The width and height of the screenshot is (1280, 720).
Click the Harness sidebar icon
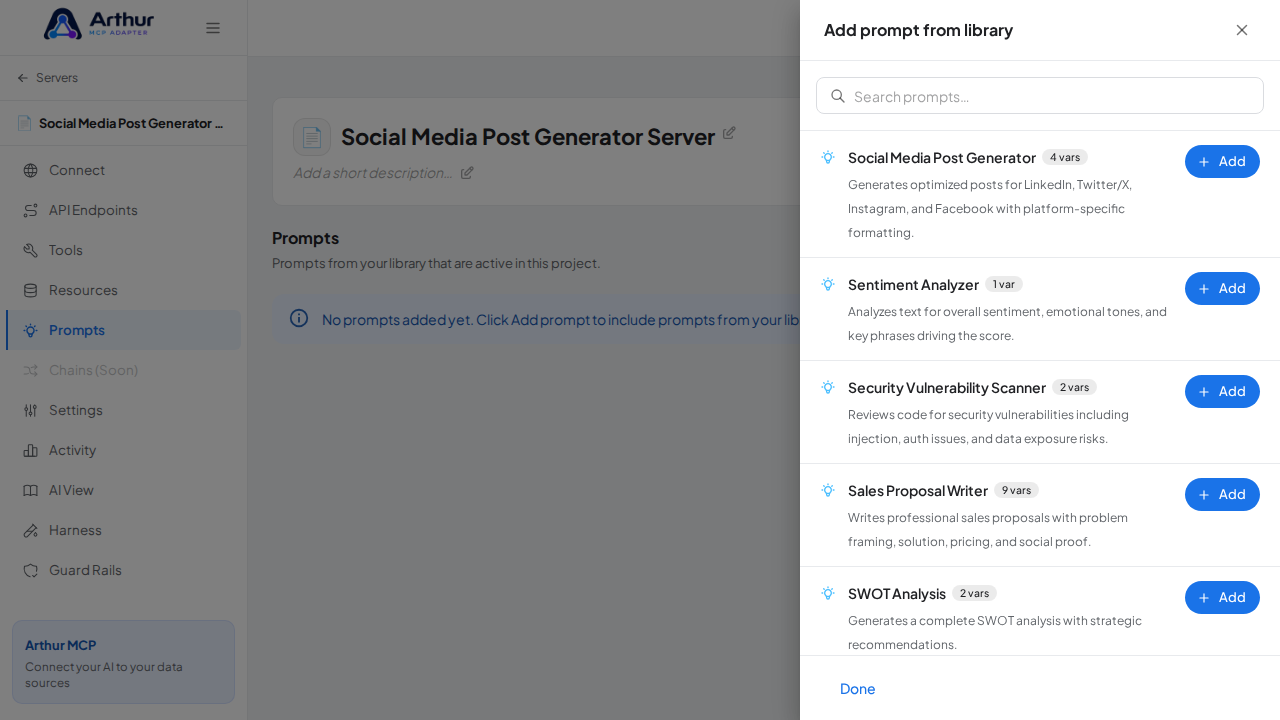click(31, 530)
